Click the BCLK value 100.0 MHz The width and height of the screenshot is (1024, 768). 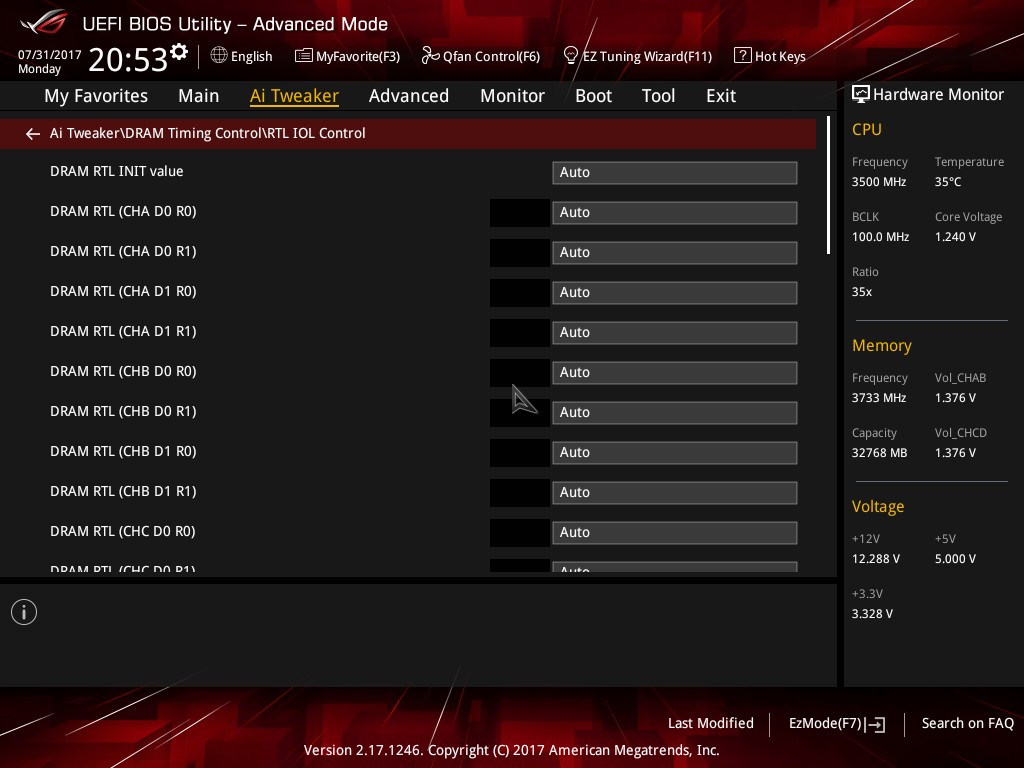pos(880,237)
